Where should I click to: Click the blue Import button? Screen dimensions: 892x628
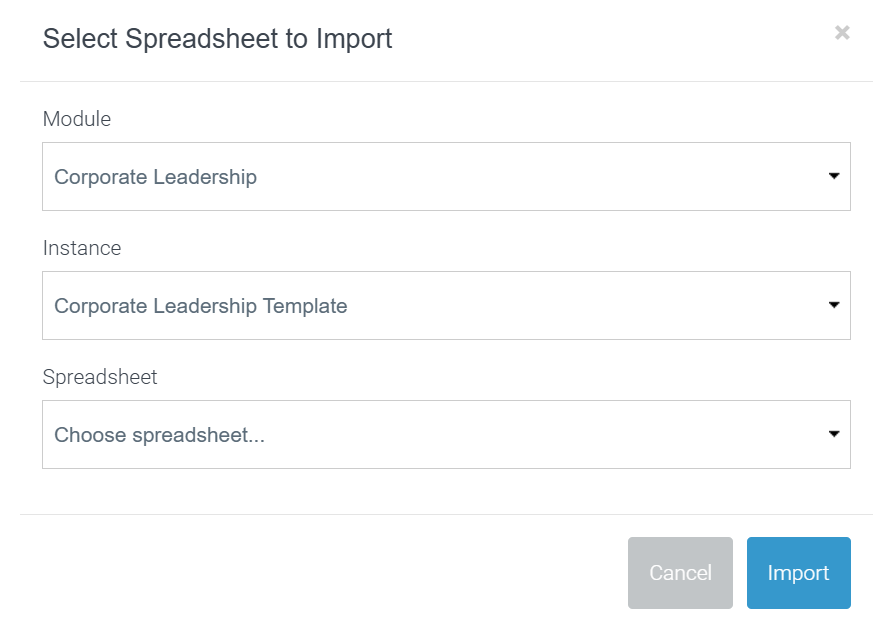pos(798,573)
